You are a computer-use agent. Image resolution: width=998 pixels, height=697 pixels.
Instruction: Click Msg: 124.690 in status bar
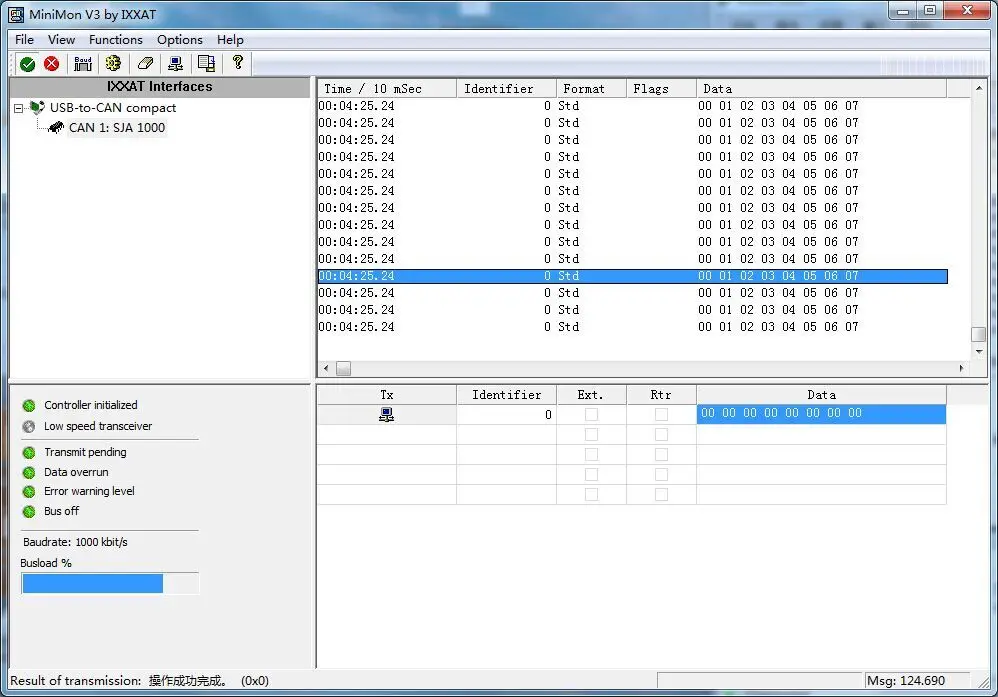tap(906, 680)
